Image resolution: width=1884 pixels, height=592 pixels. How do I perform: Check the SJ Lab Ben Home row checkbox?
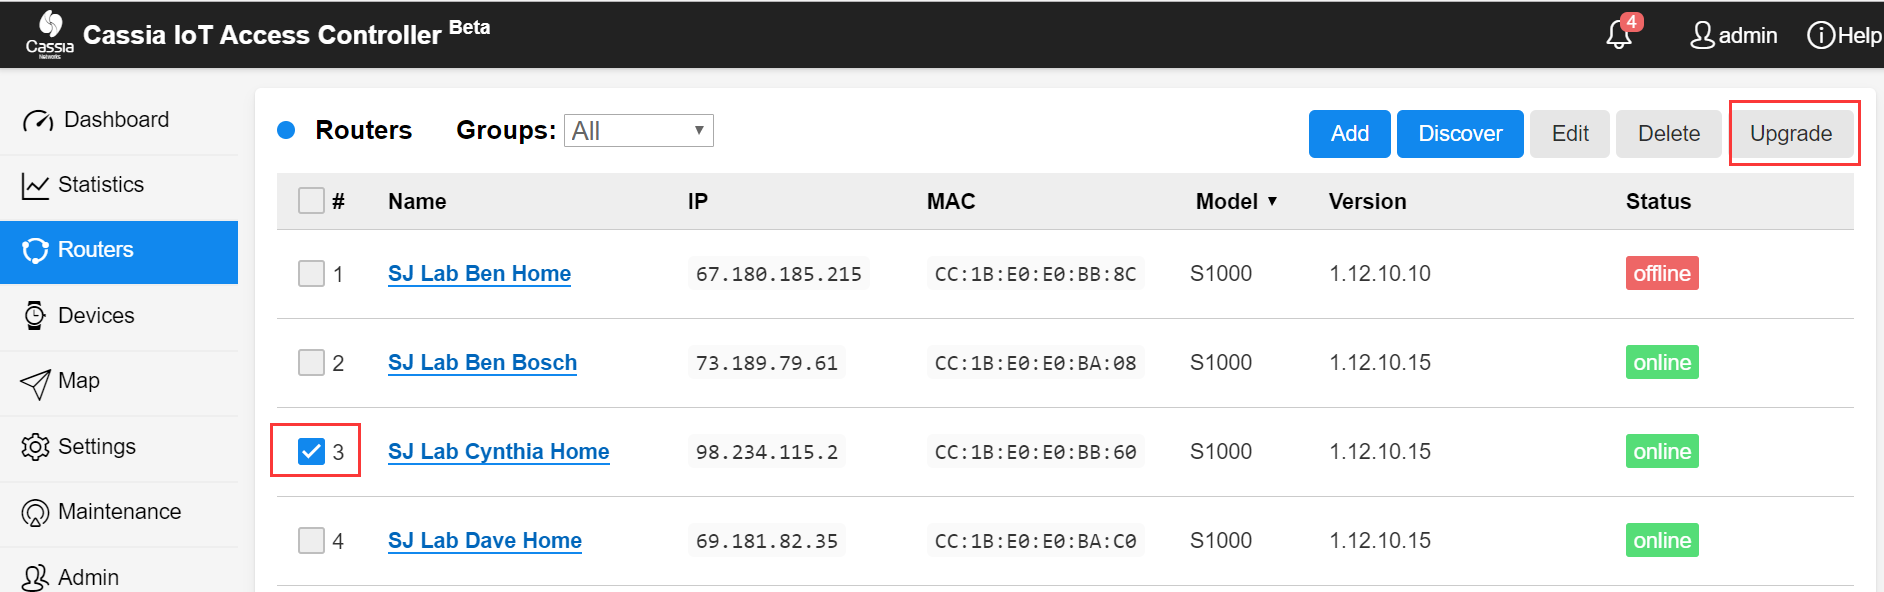[x=311, y=273]
